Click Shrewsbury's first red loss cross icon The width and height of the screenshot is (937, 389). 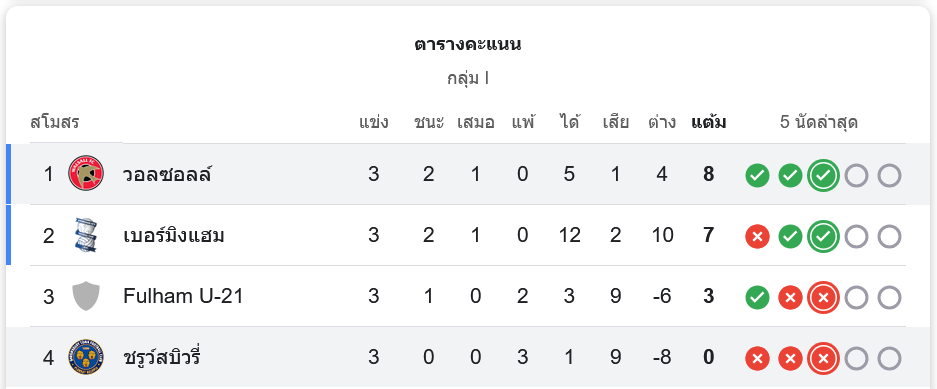click(x=757, y=359)
